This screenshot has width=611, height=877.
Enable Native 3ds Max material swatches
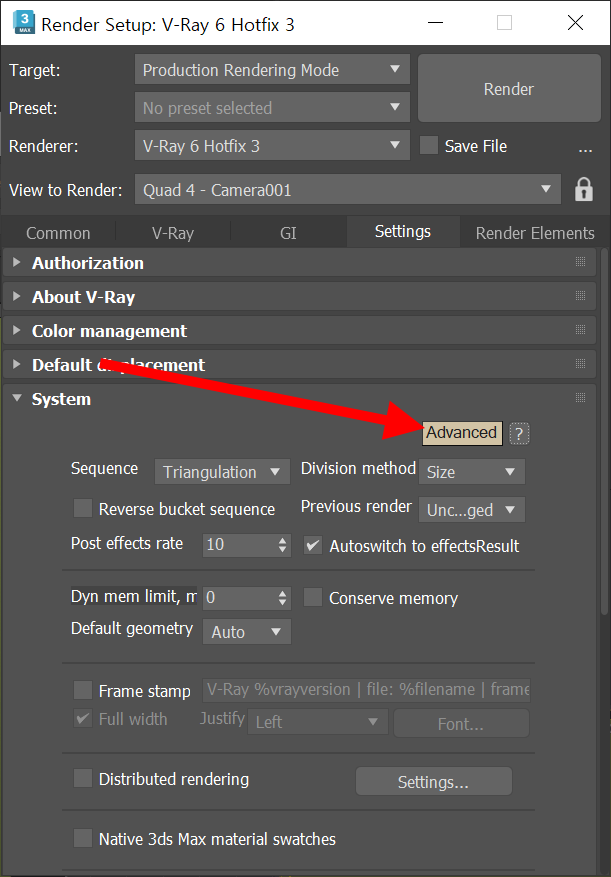click(83, 839)
